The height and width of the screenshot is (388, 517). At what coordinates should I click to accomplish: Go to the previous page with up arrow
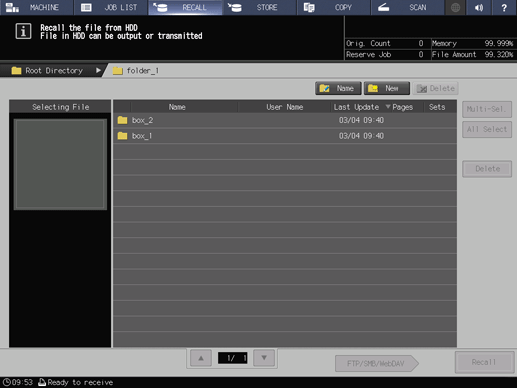[x=201, y=358]
